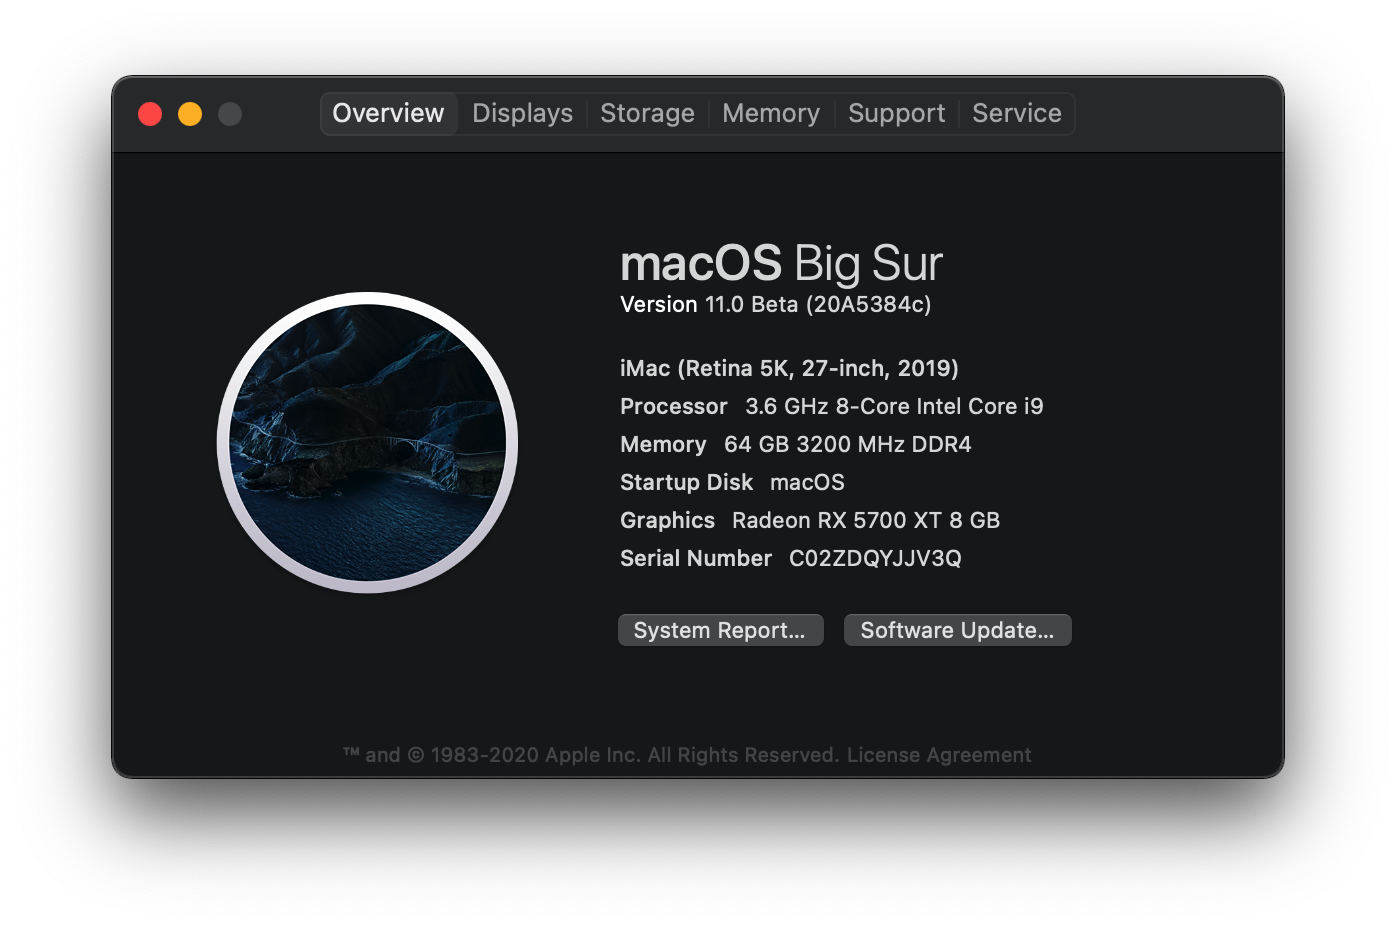Open the License Agreement link
This screenshot has height=926, width=1396.
pos(939,755)
